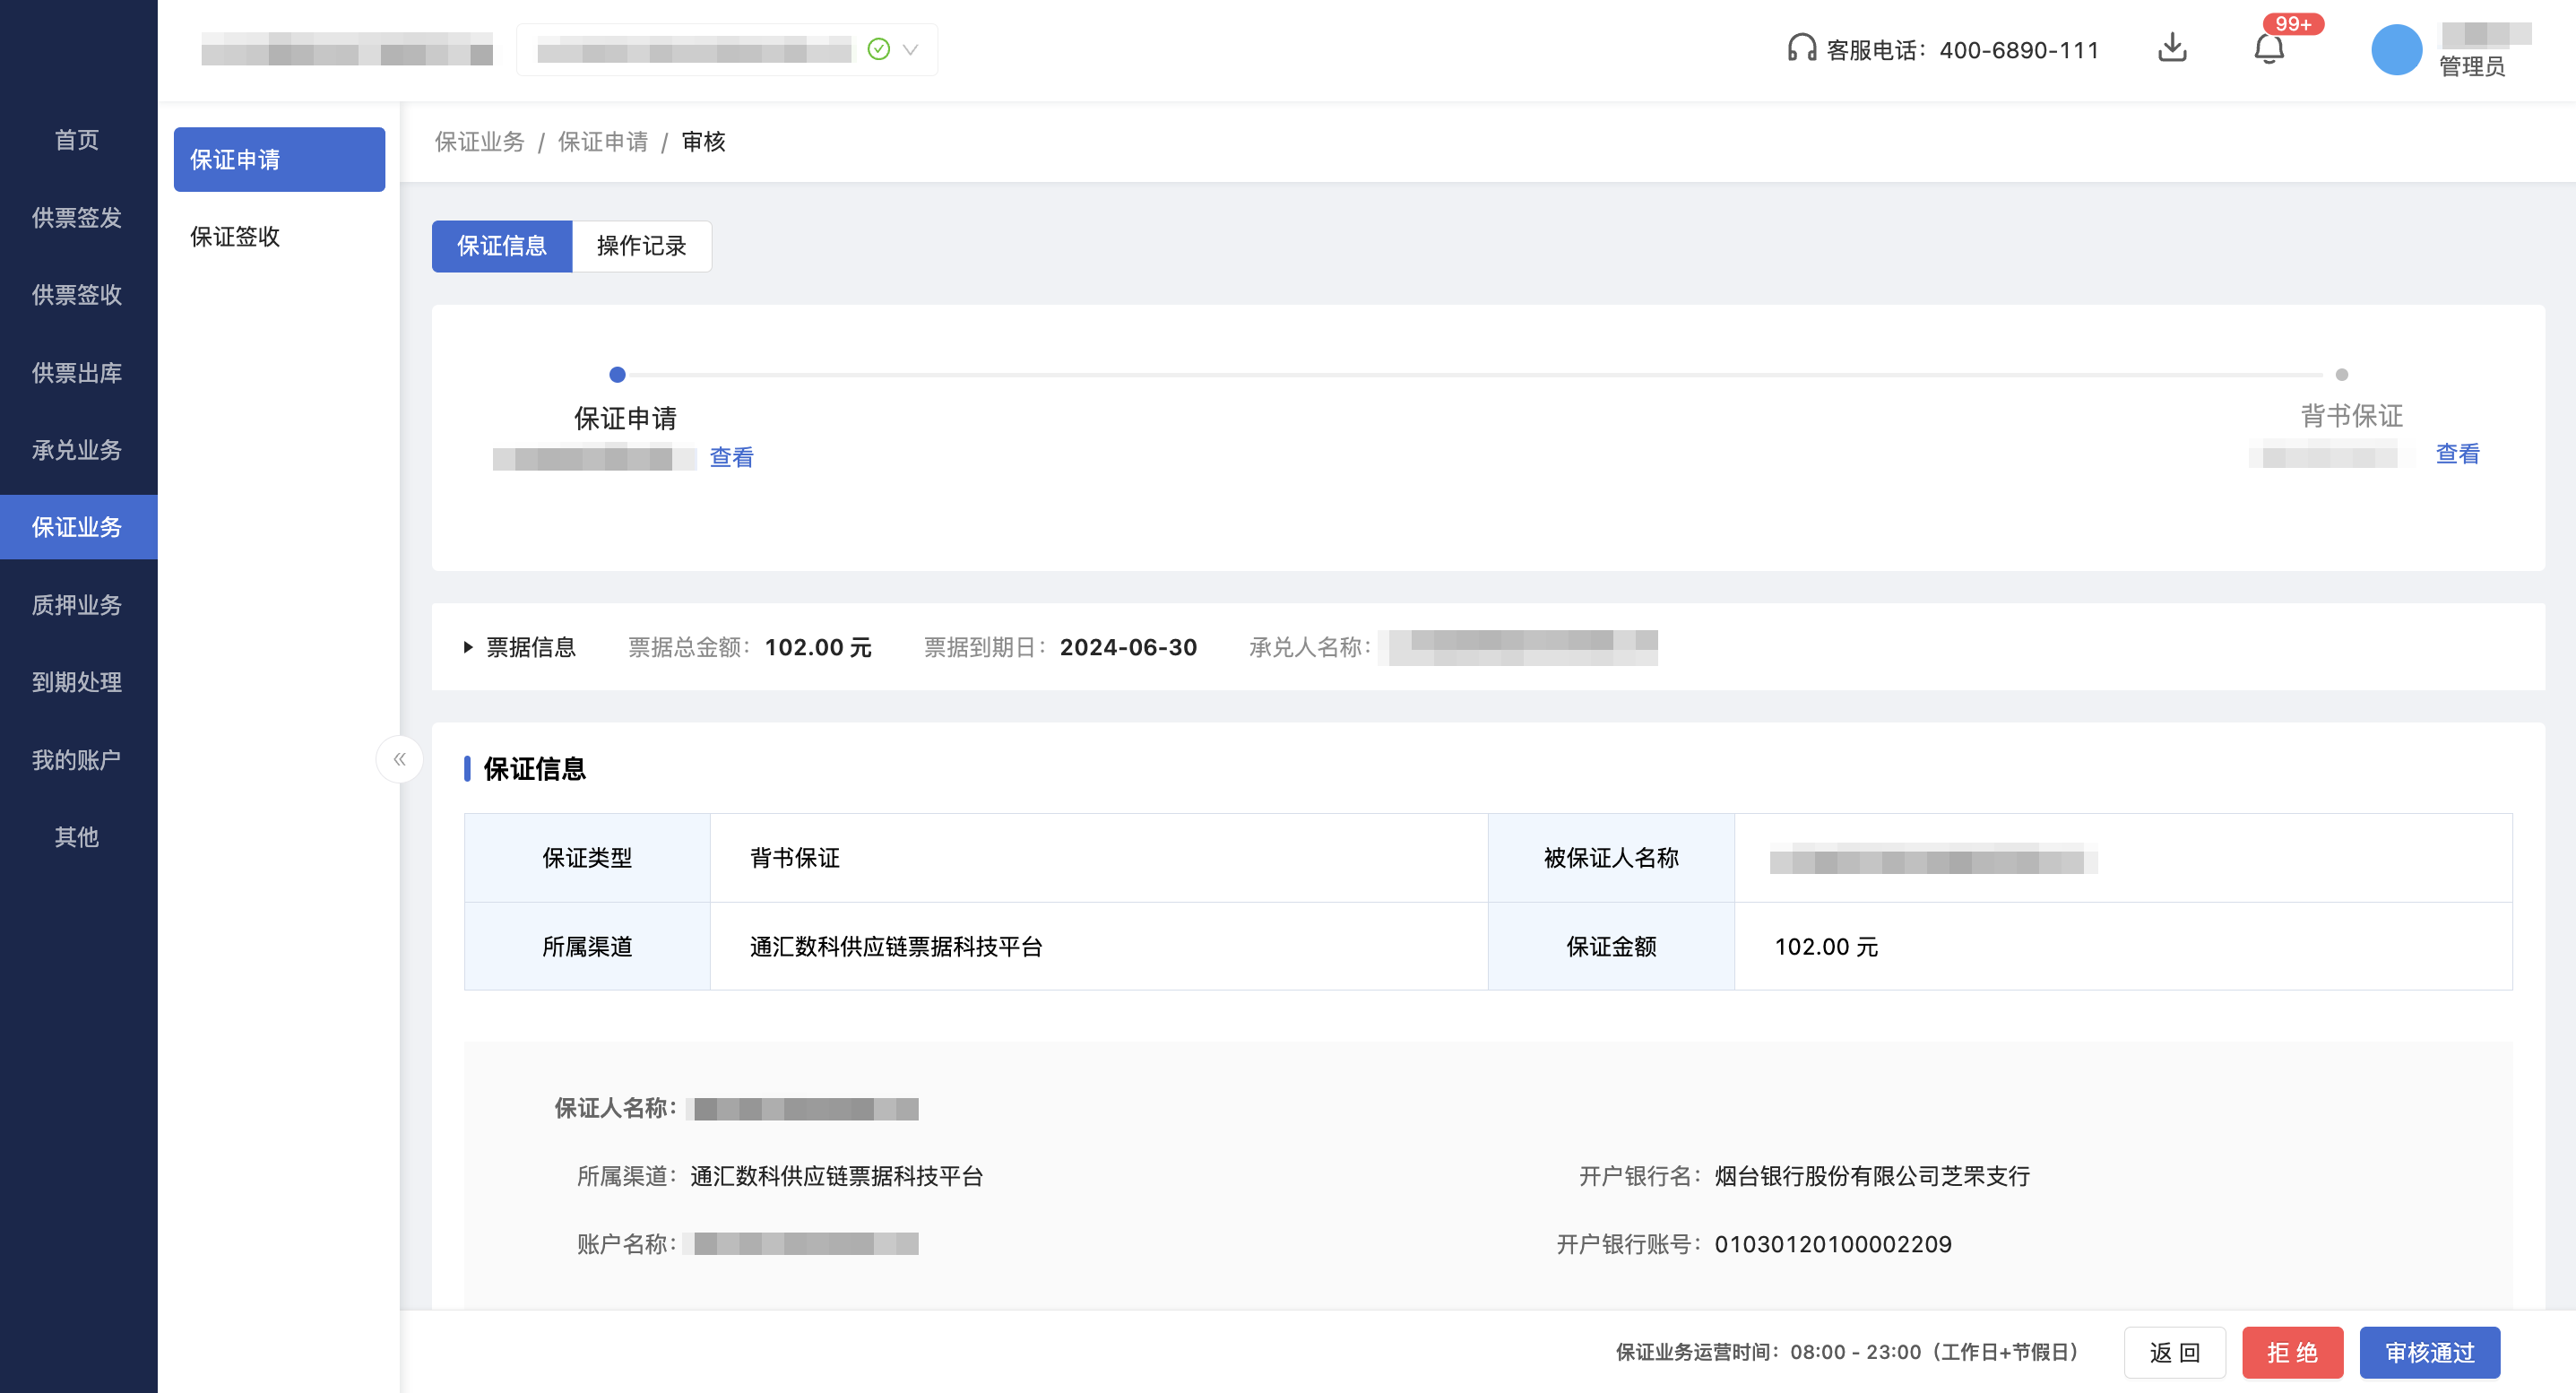
Task: Expand the 票据信息 section triangle
Action: pos(468,648)
